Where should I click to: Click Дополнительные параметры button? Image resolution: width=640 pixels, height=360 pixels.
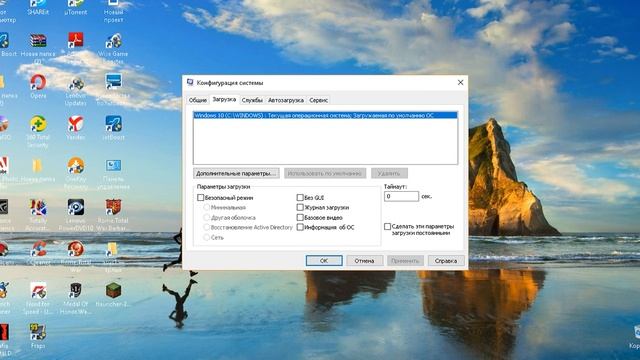(x=236, y=173)
